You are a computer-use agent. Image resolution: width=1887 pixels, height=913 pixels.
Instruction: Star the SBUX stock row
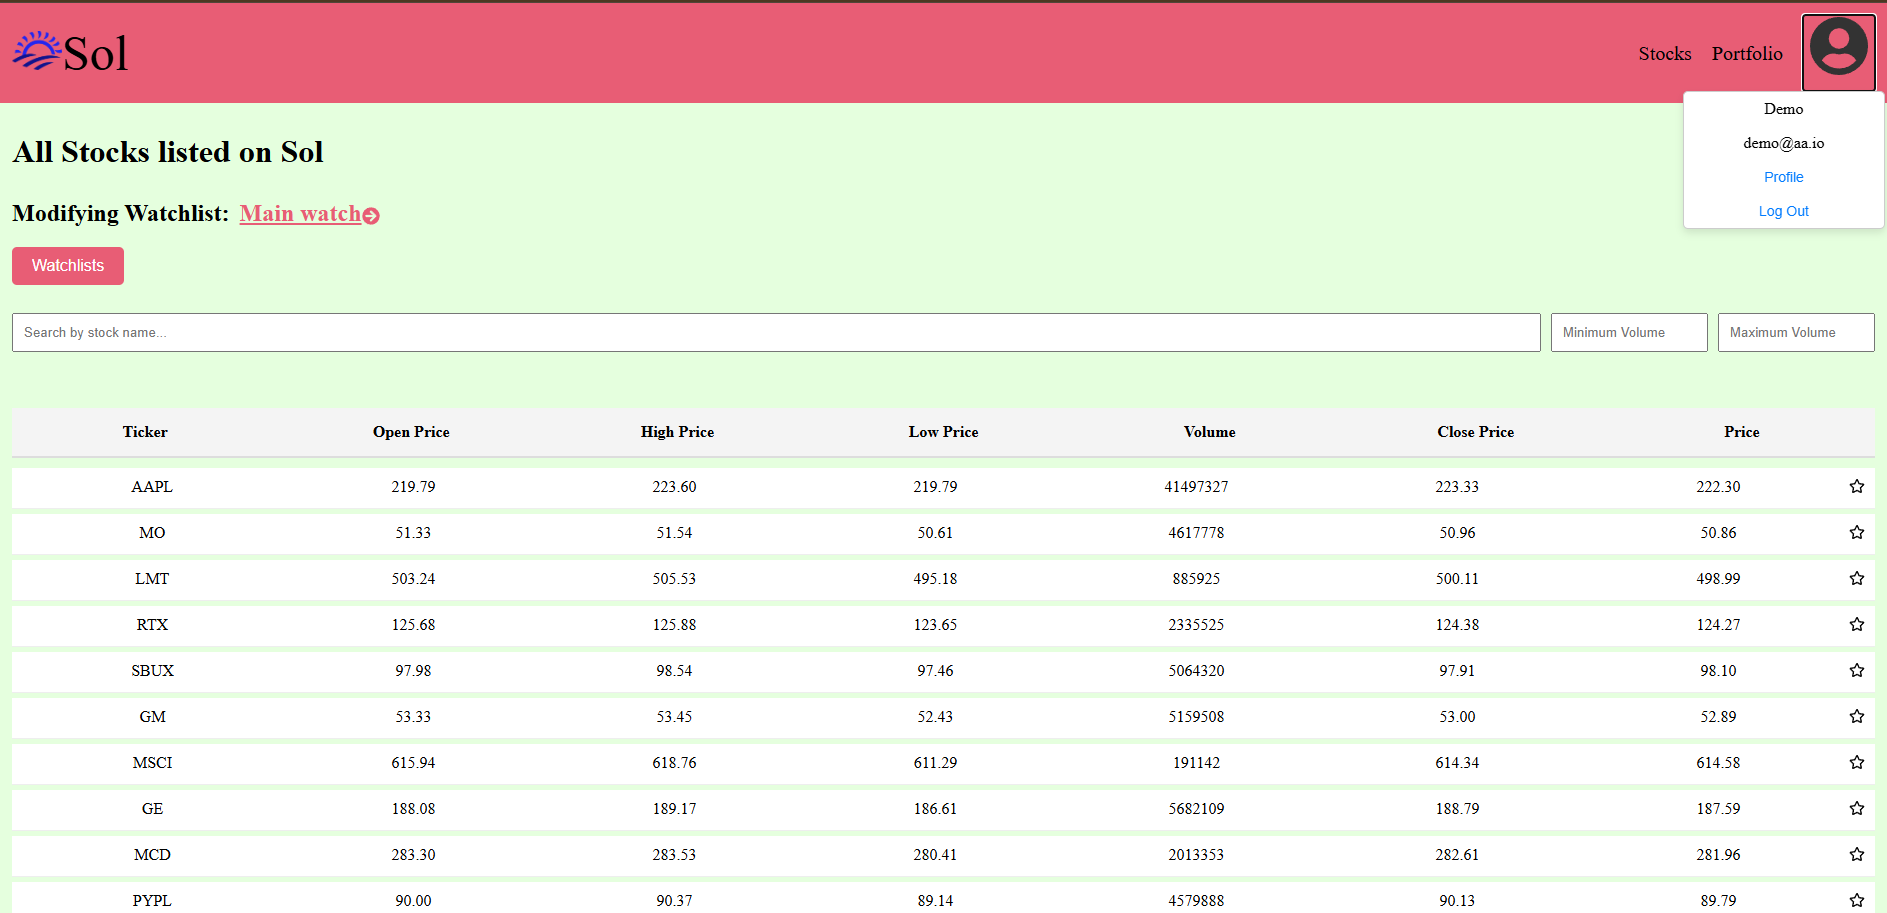point(1856,671)
